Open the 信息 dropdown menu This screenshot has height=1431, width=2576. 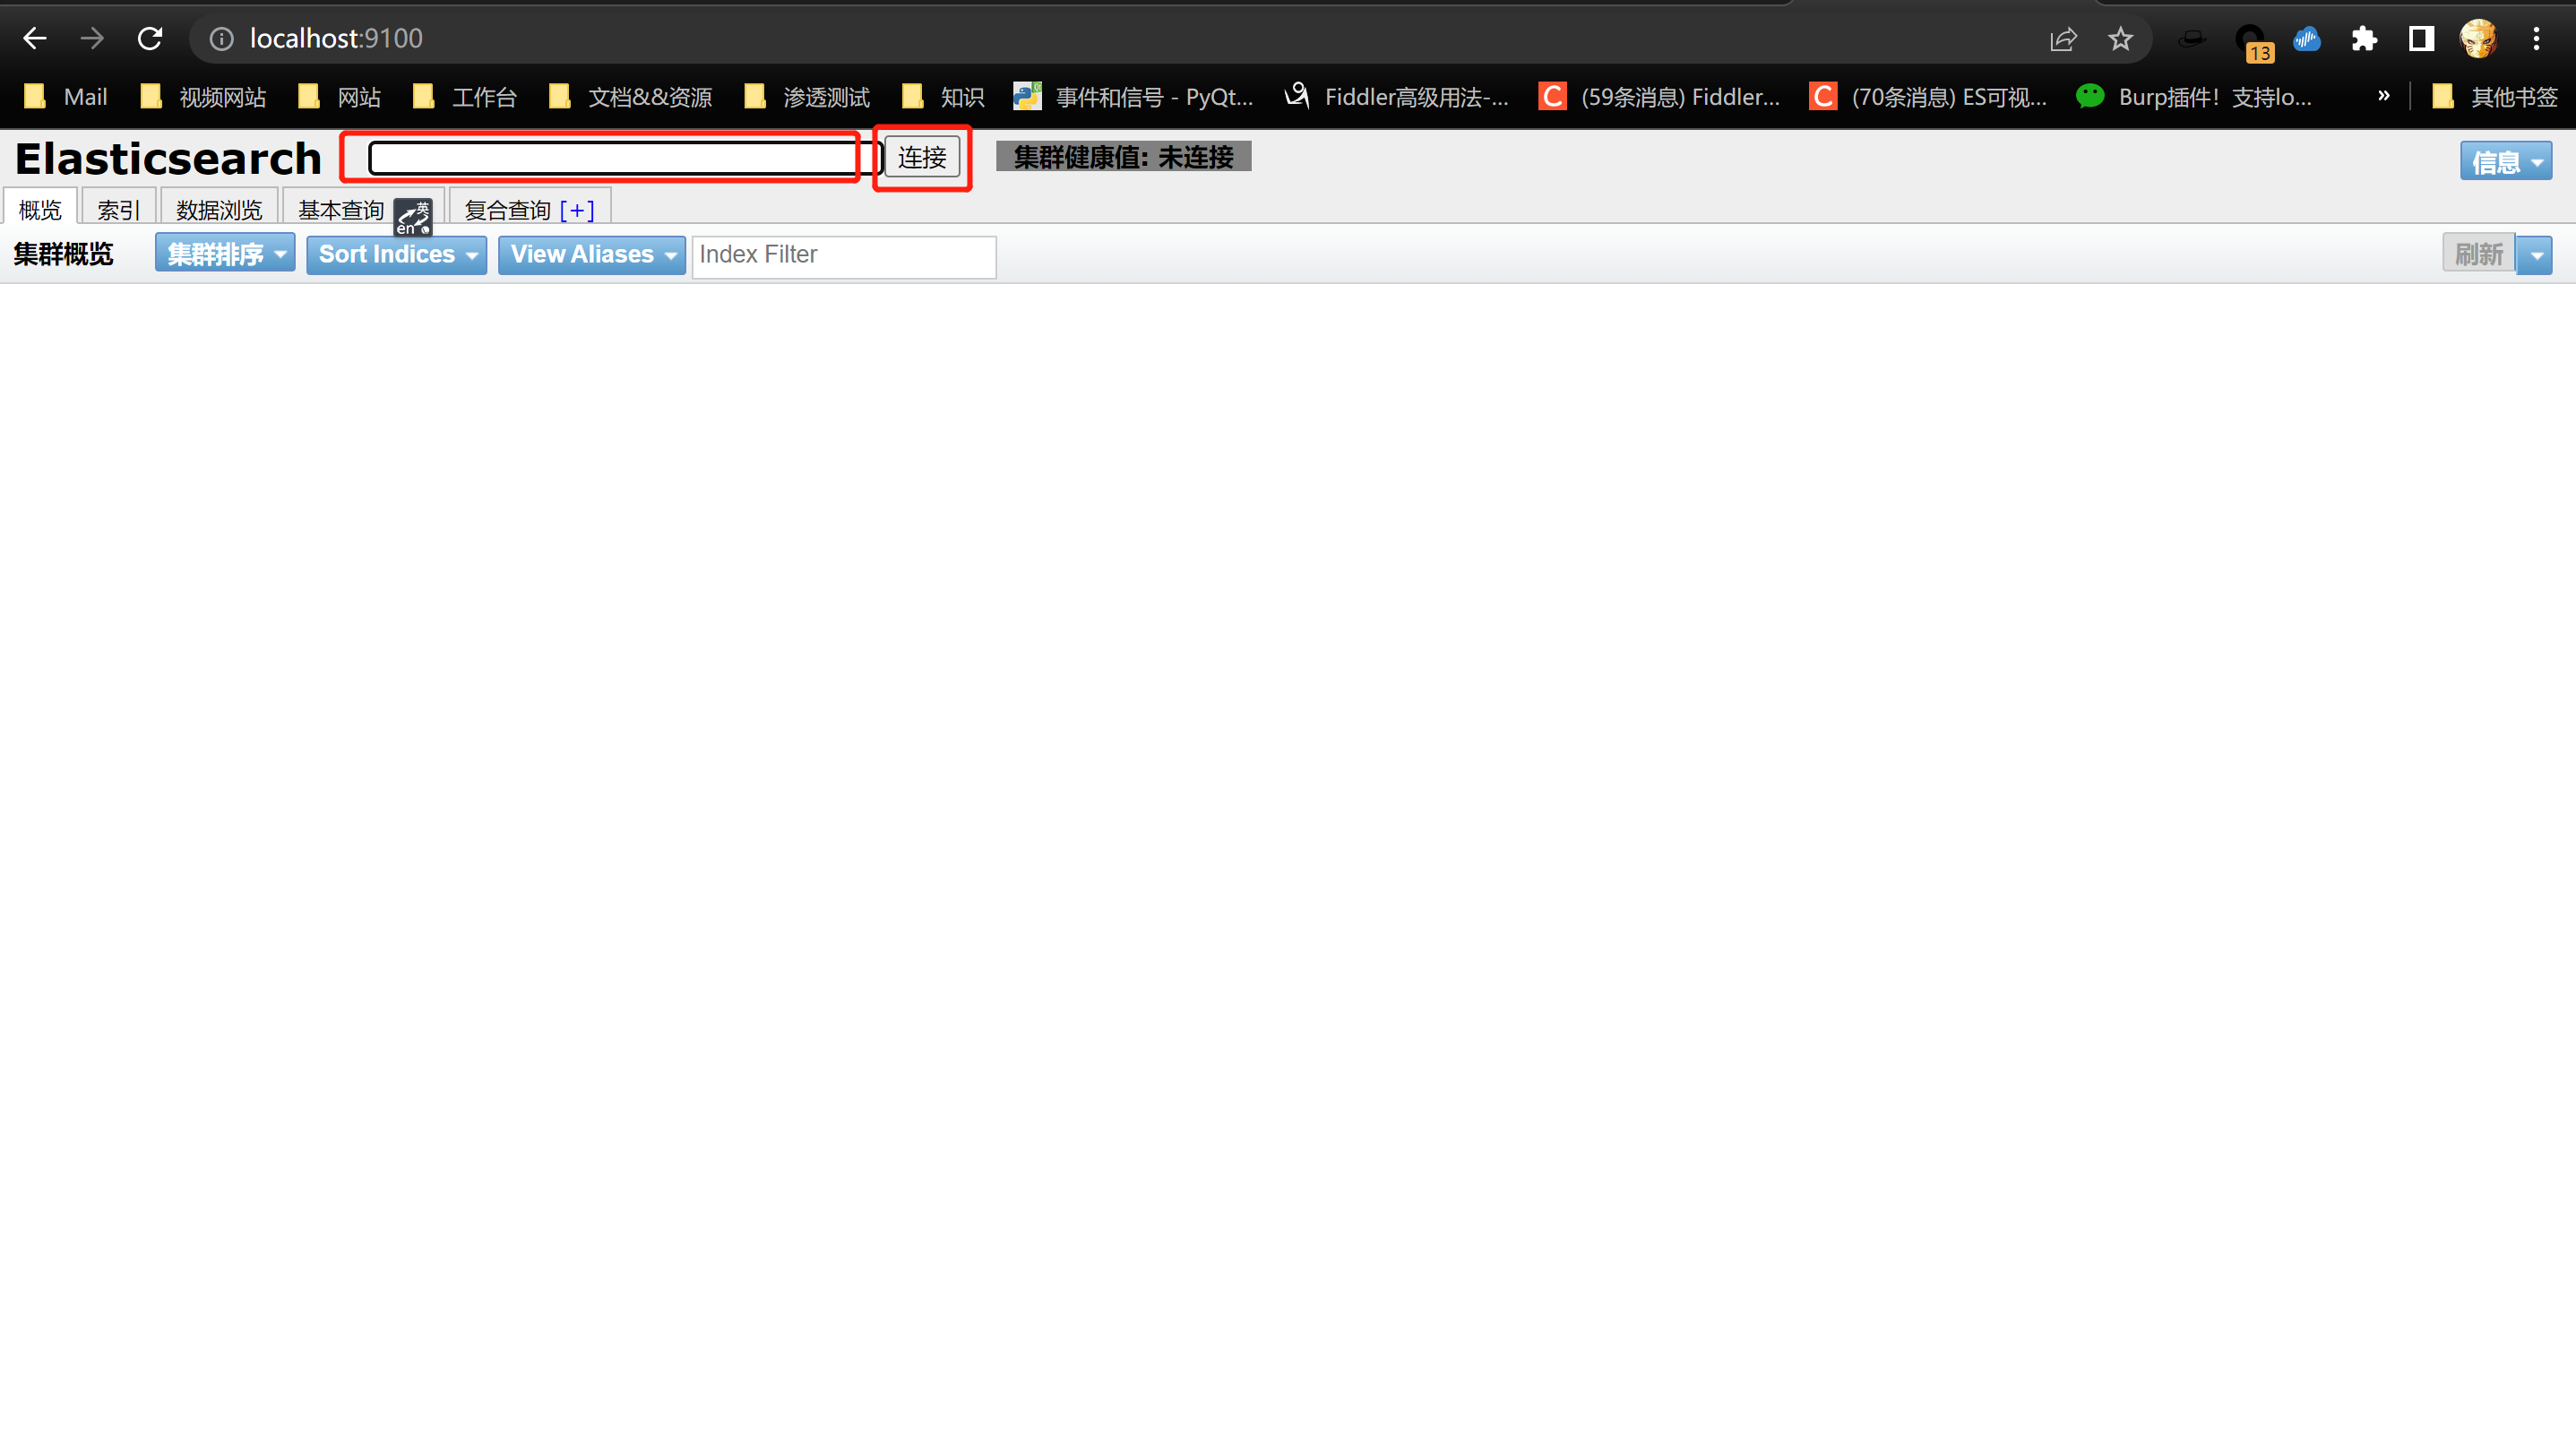tap(2506, 161)
